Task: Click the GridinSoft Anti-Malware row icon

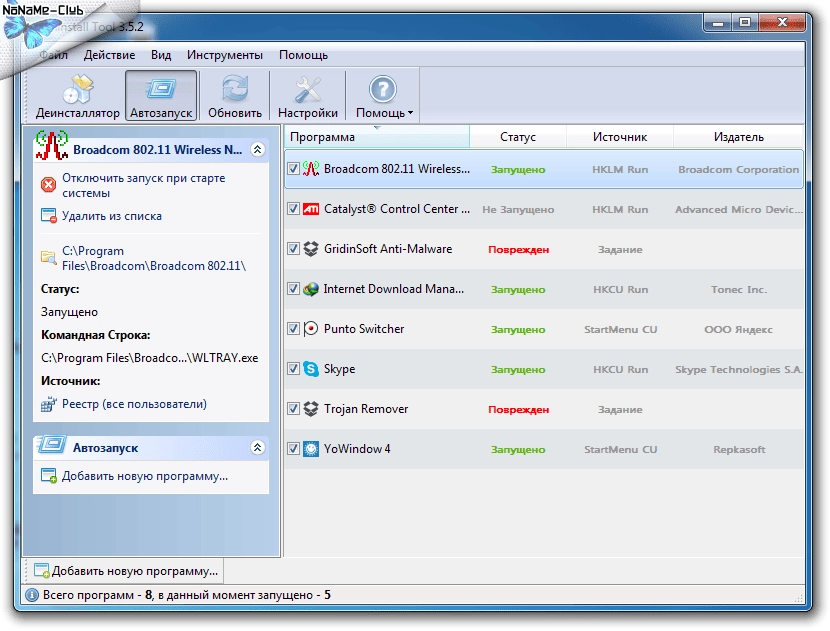Action: click(x=311, y=249)
